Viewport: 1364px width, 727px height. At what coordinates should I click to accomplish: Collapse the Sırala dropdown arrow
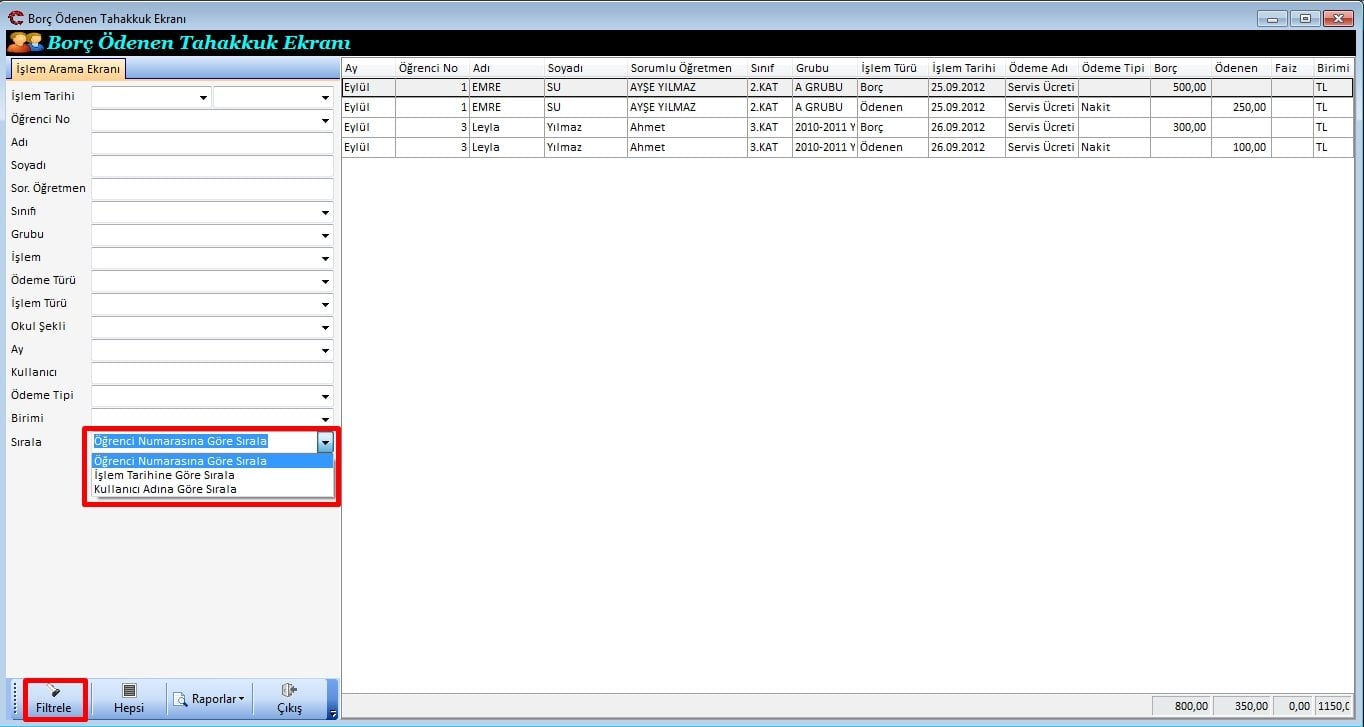click(x=325, y=442)
